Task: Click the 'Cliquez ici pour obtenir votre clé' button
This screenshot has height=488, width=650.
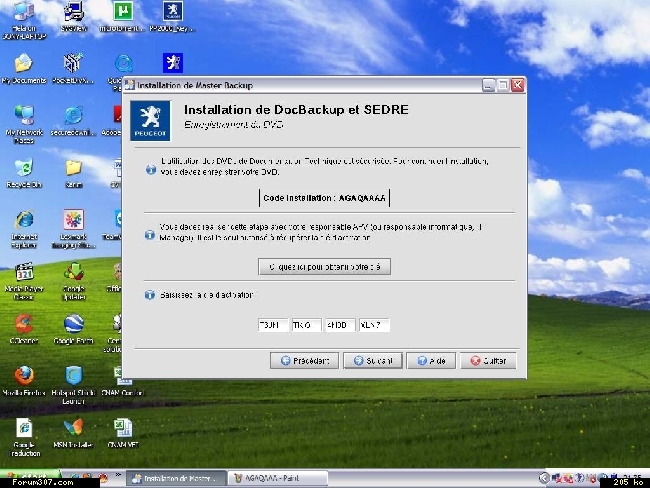Action: pos(324,267)
